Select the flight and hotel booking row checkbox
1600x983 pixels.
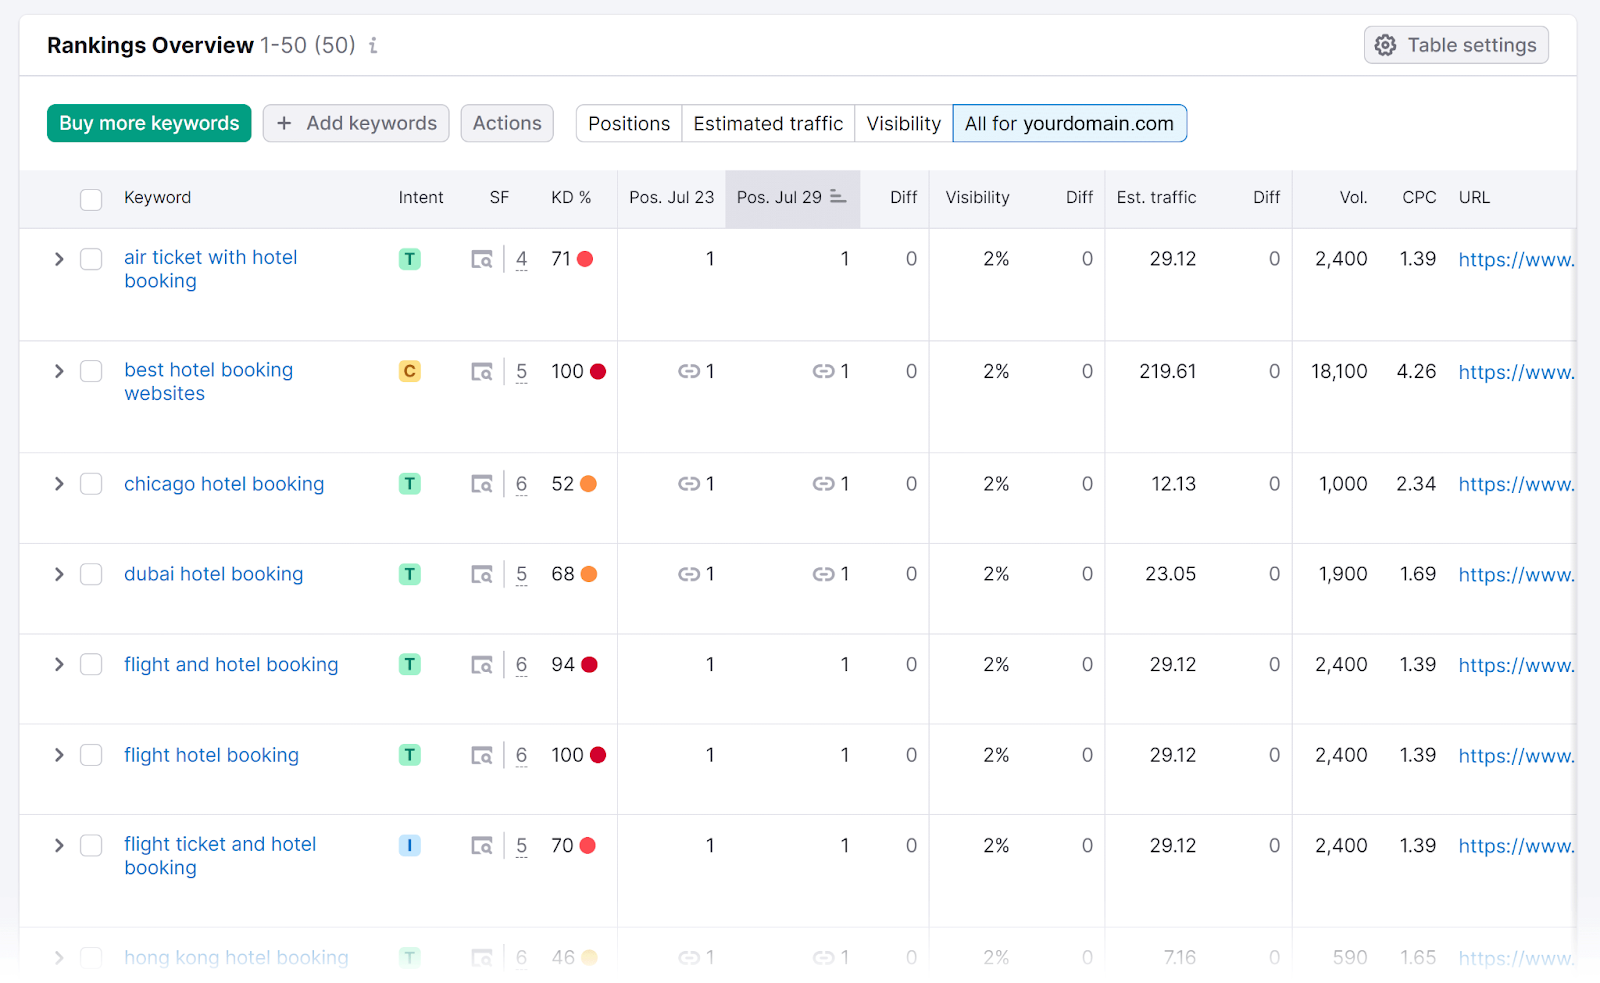[91, 665]
